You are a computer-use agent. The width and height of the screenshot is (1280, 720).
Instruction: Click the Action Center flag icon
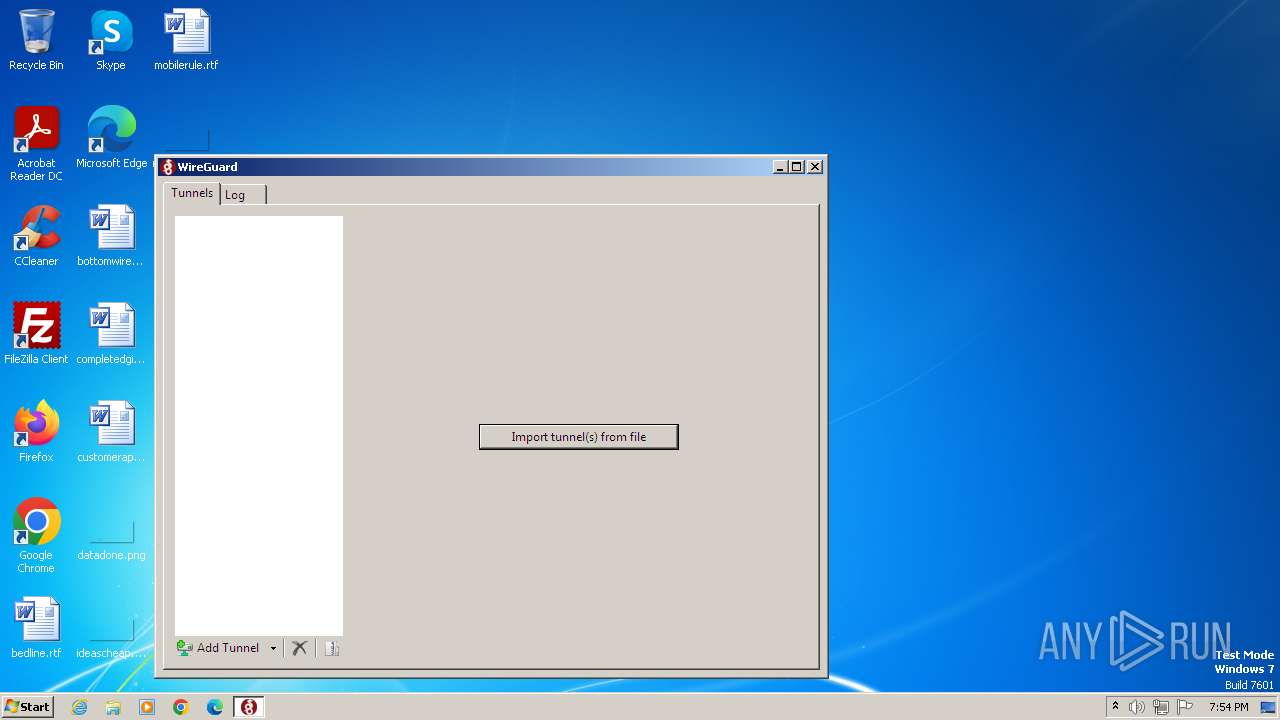pos(1185,707)
